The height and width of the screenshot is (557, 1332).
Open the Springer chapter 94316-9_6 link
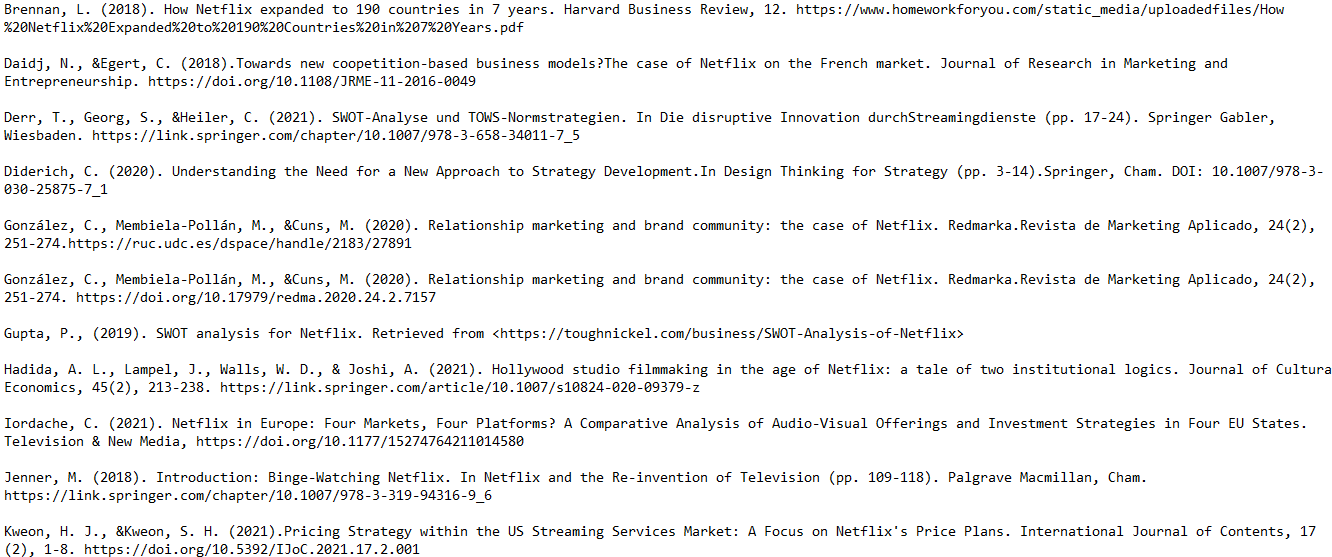(x=248, y=495)
